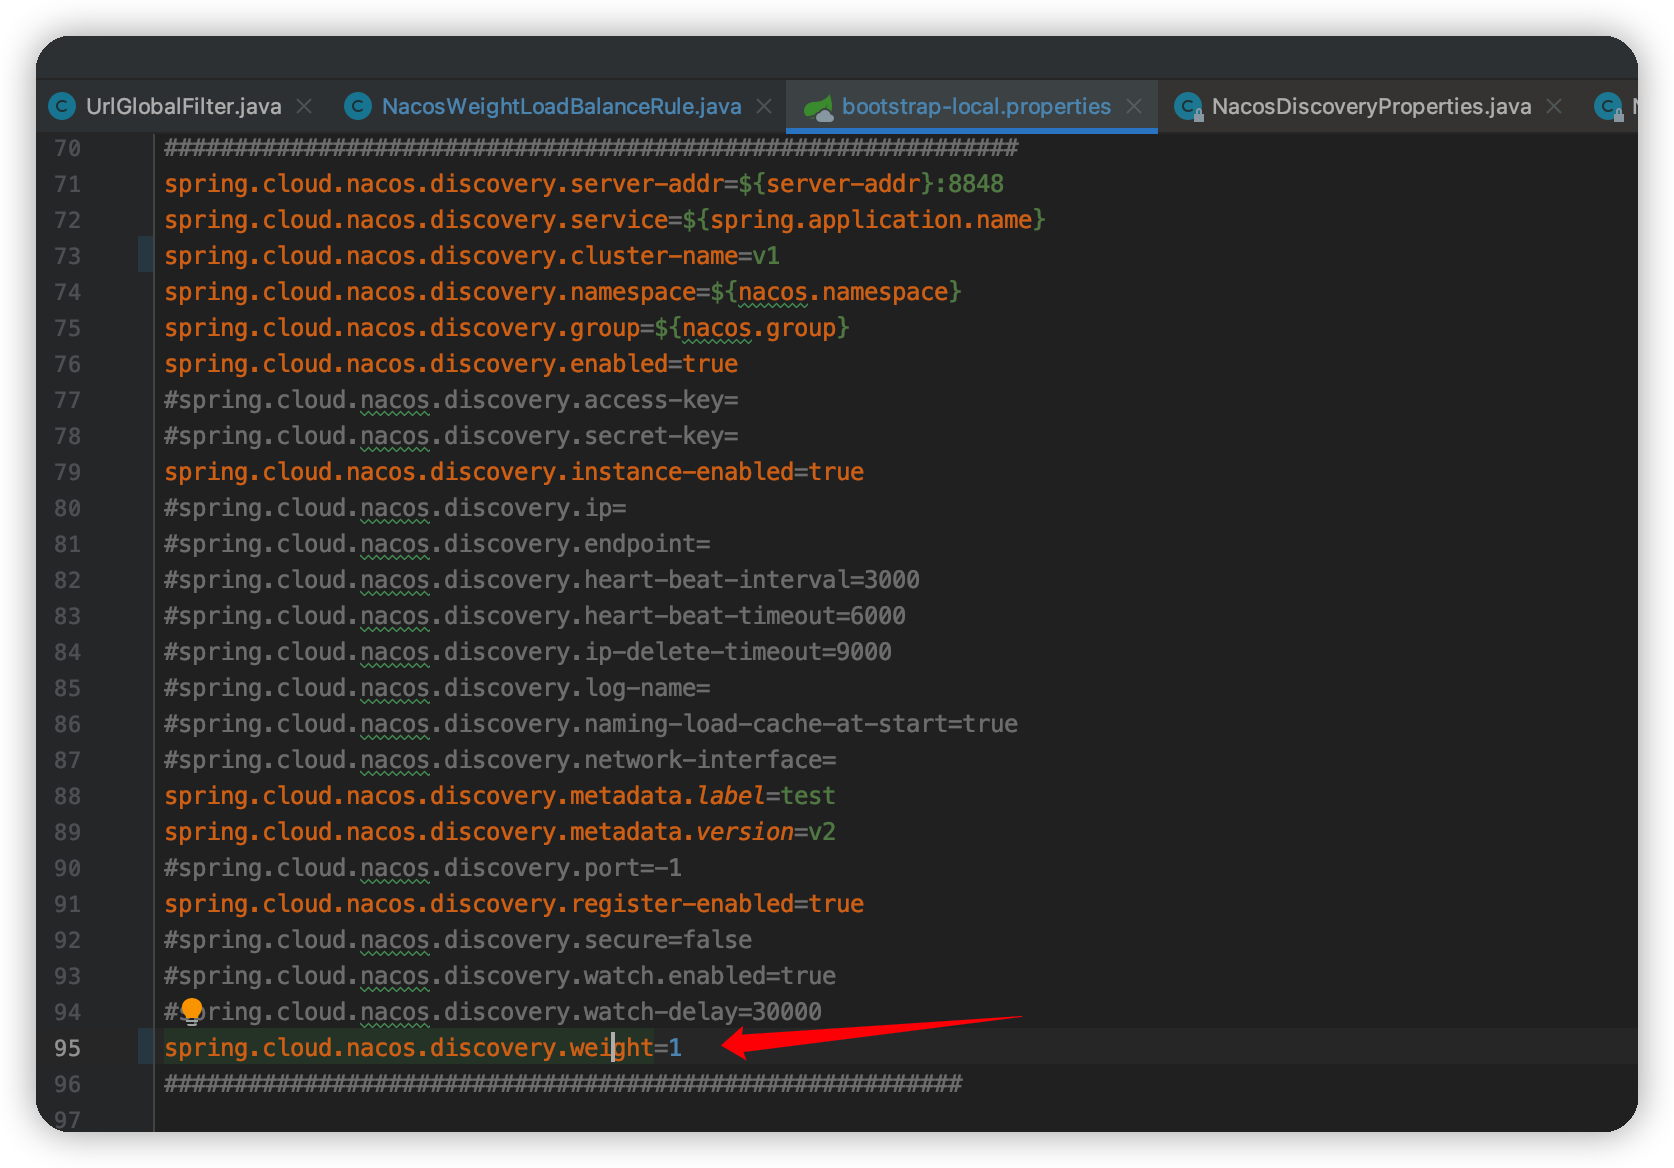Click line number 88 in the gutter
Viewport: 1674px width, 1168px height.
pyautogui.click(x=67, y=795)
